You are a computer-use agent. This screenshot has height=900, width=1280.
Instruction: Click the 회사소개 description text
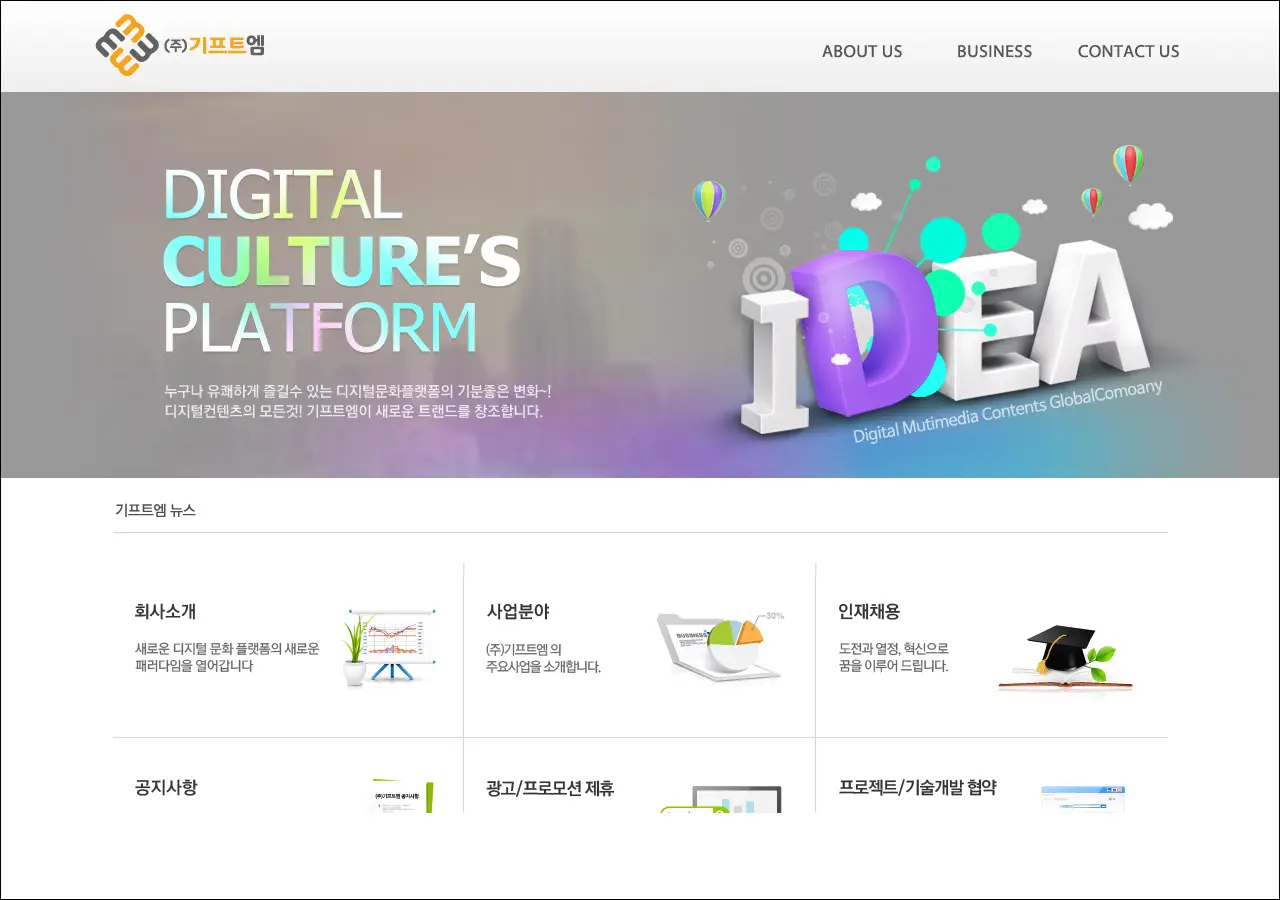tap(227, 657)
